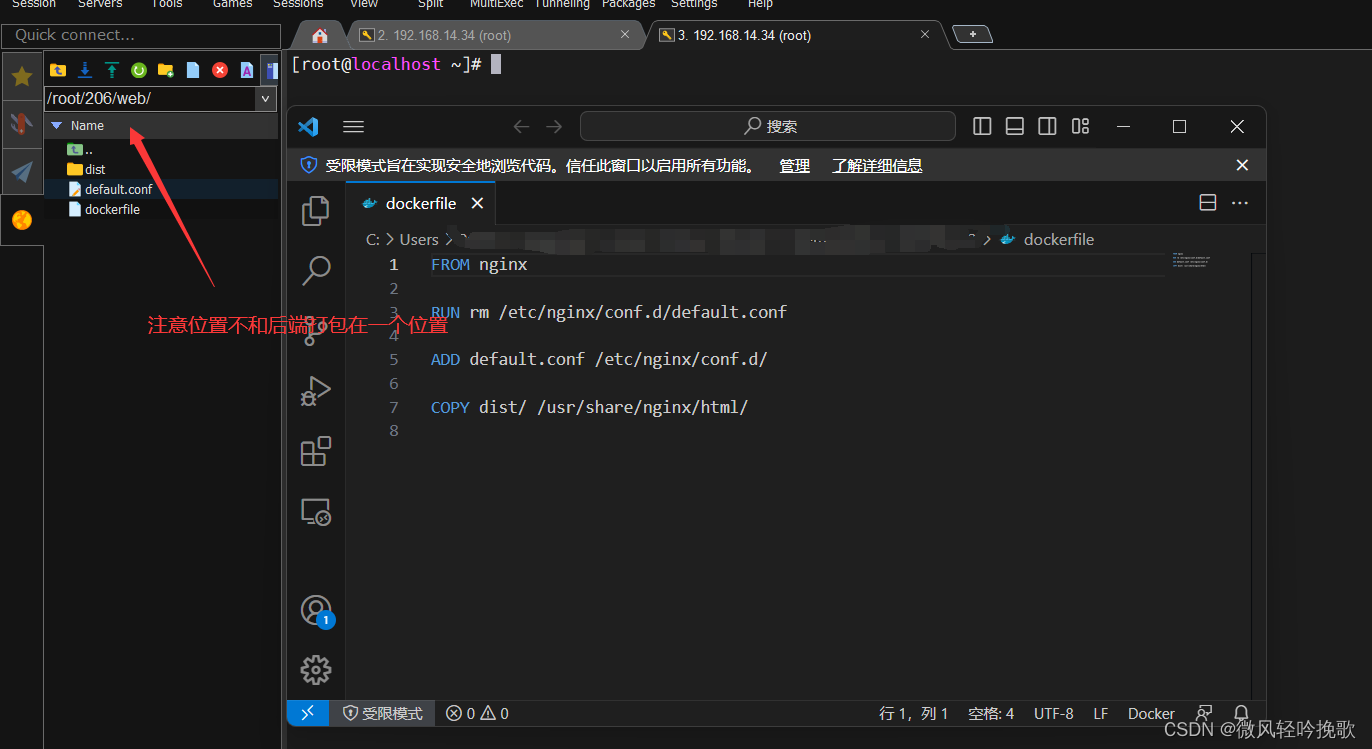The width and height of the screenshot is (1372, 749).
Task: Delete selected file with red X icon
Action: (220, 70)
